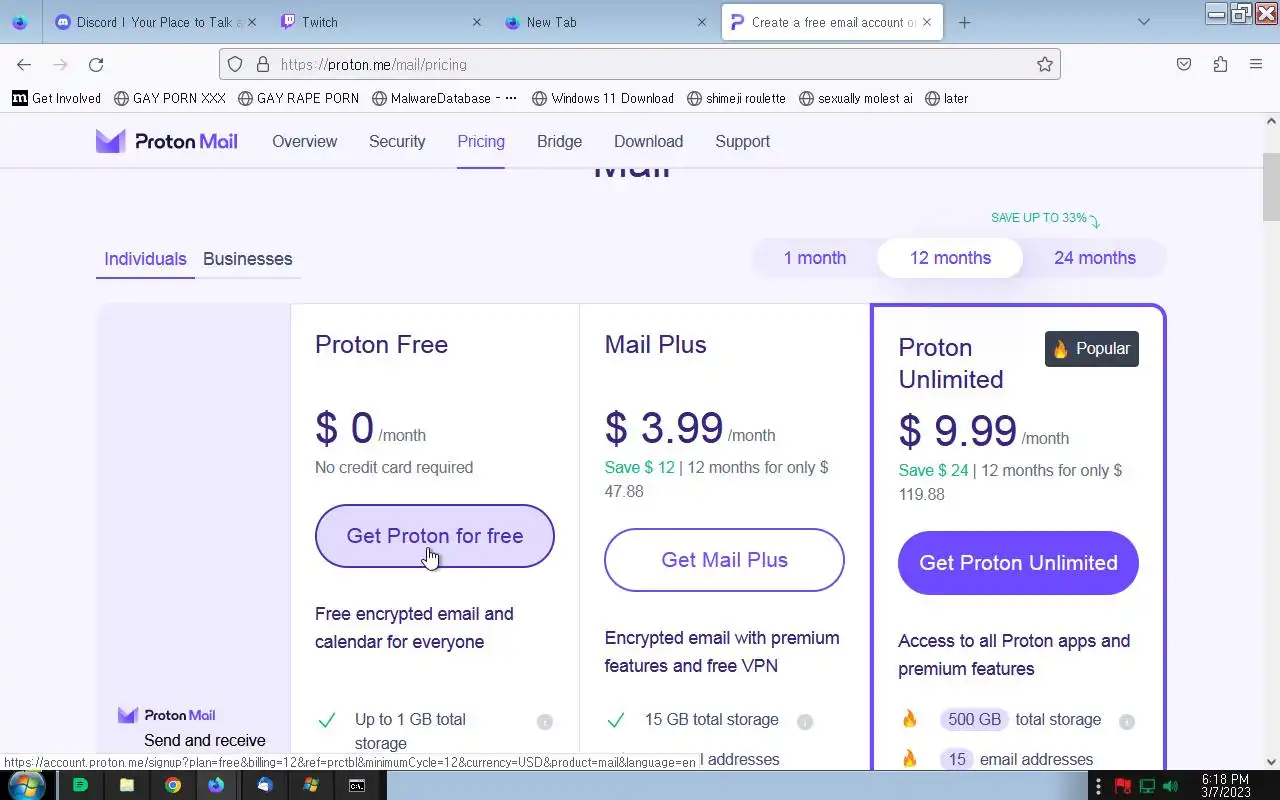Open Overview in Proton nav
The image size is (1280, 800).
click(x=304, y=141)
